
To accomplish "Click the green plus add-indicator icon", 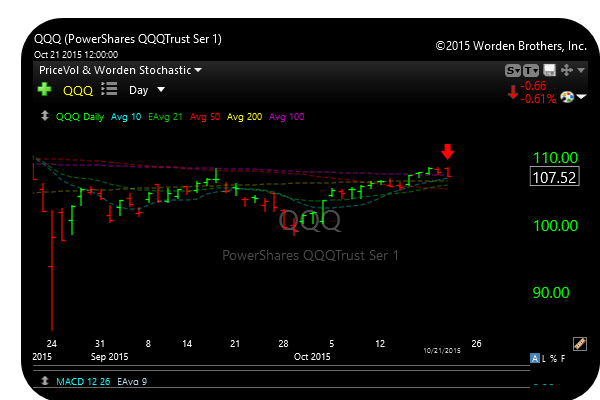I will tap(44, 90).
